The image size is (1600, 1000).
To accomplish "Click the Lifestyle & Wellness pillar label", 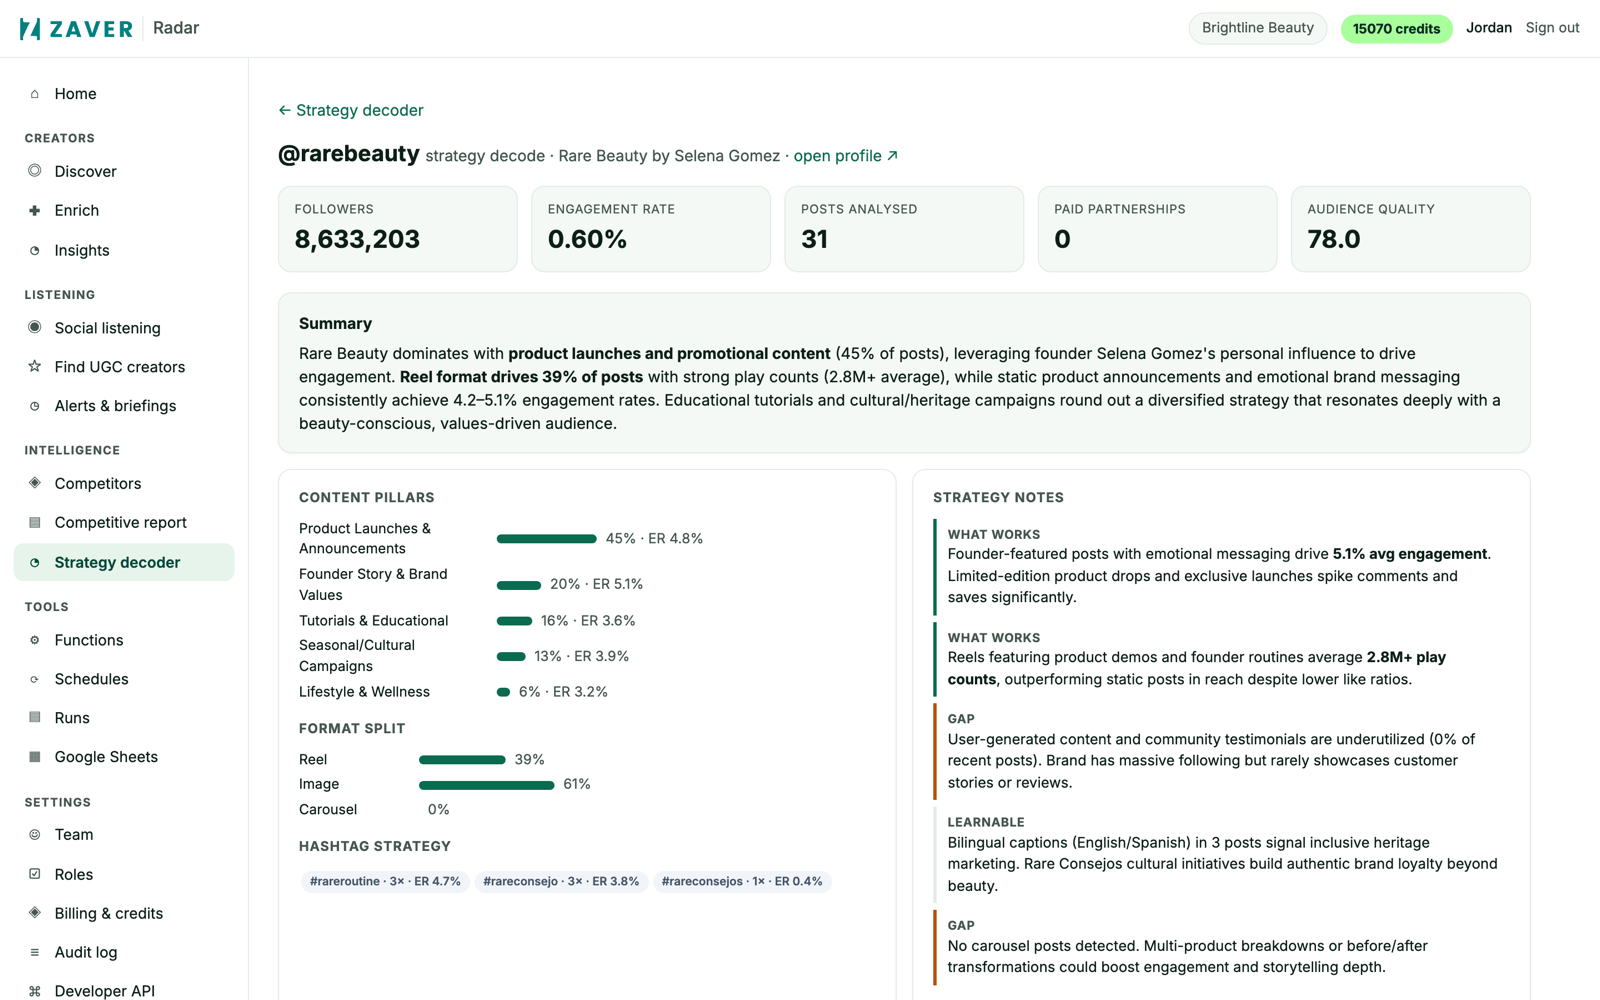I will (364, 692).
